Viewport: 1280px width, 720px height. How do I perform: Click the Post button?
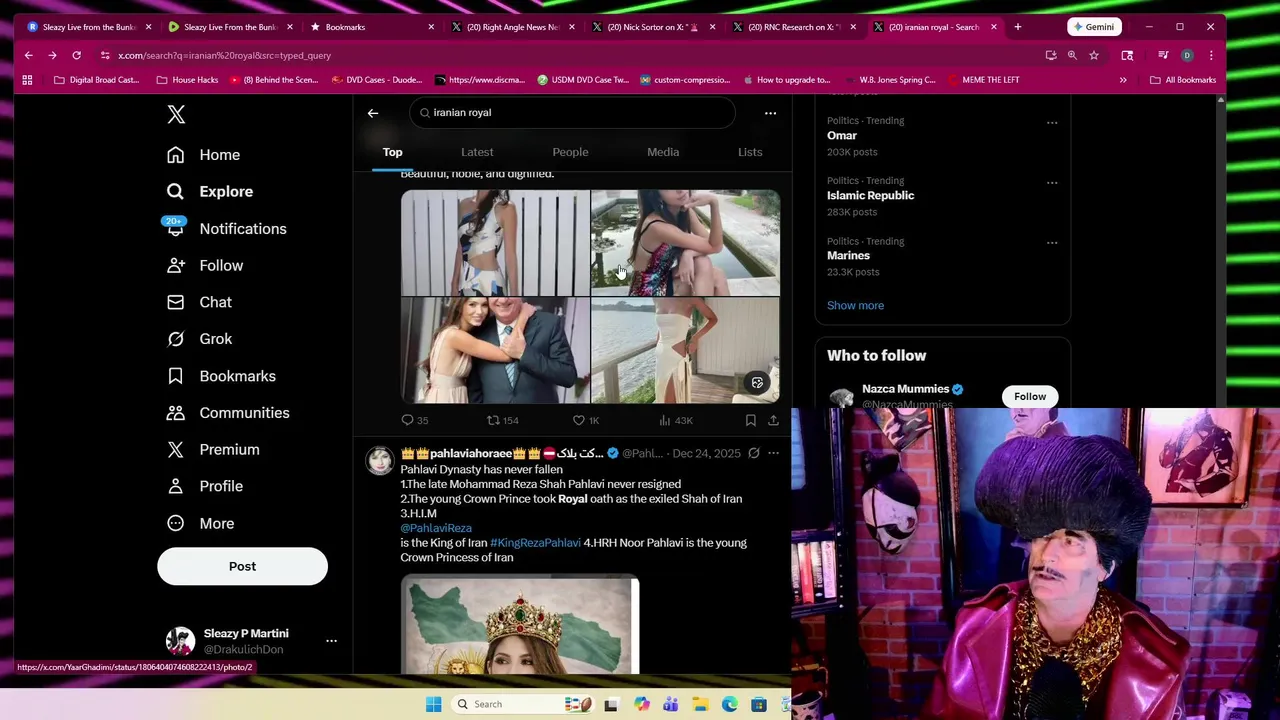click(242, 566)
